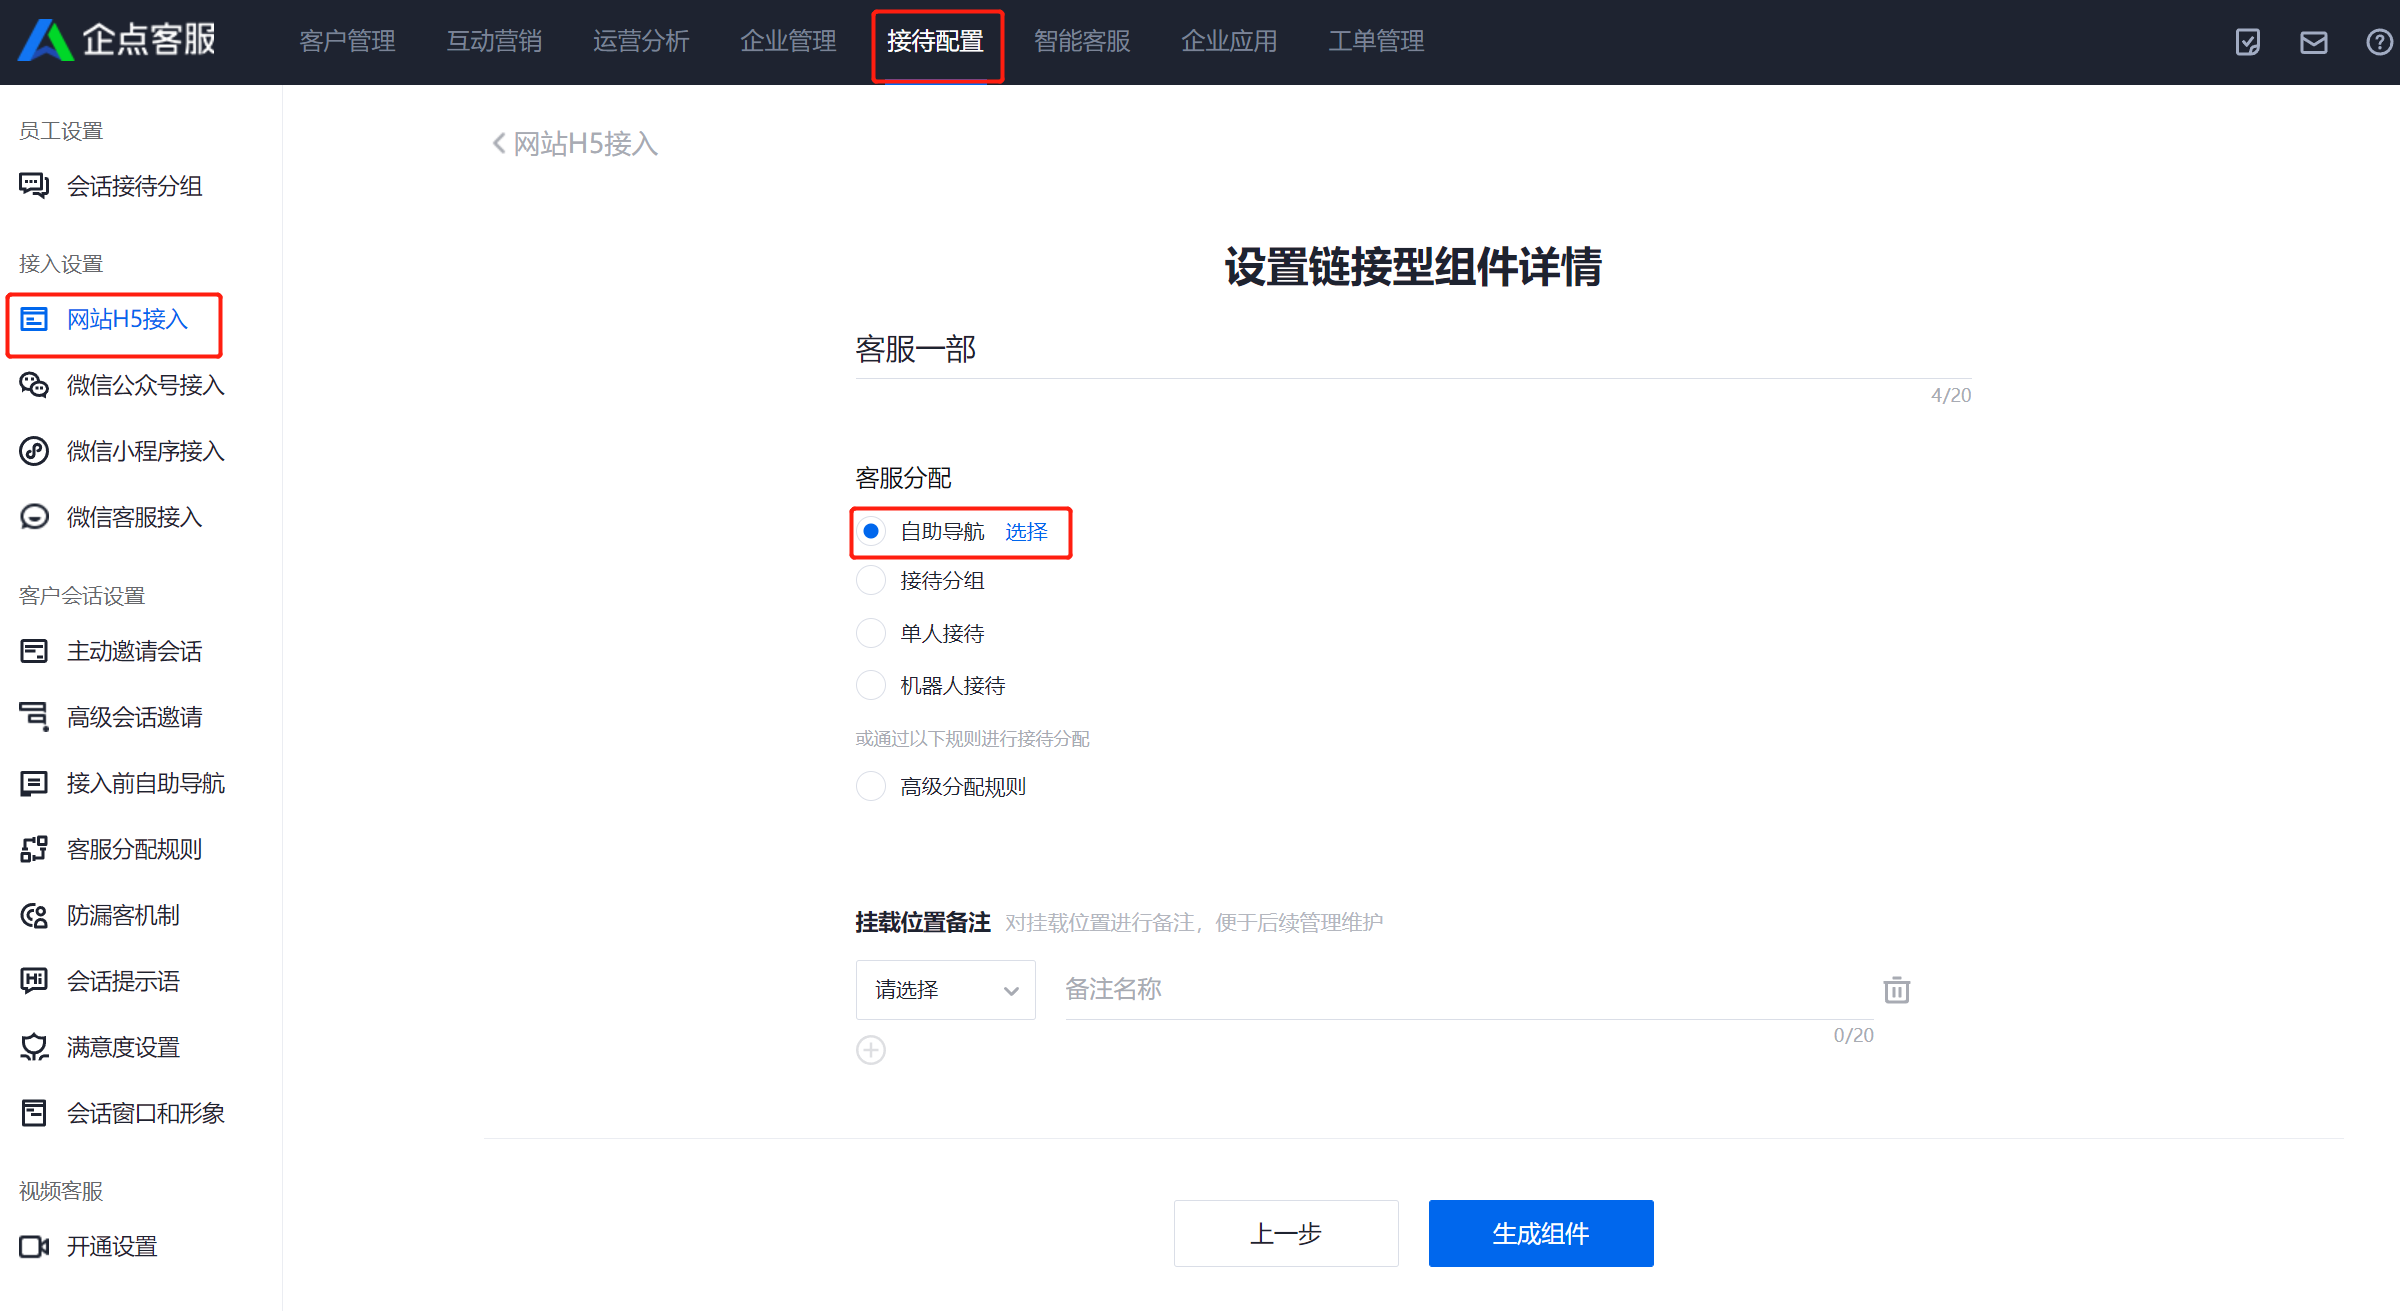Select the 单人接待 radio option

(871, 633)
